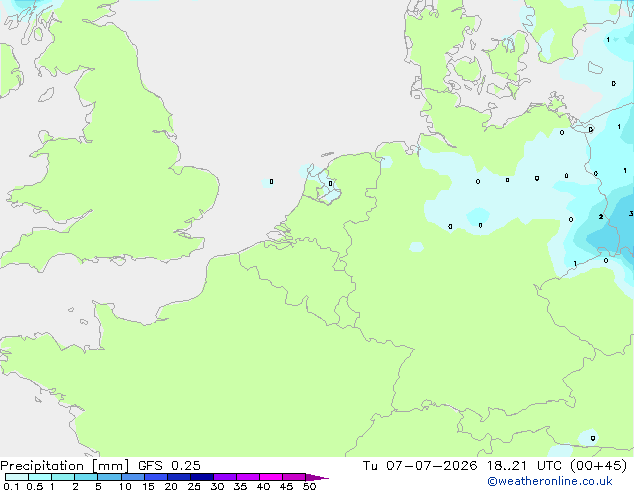Pick the 10–15 mm blue legend swatch

[x=133, y=477]
